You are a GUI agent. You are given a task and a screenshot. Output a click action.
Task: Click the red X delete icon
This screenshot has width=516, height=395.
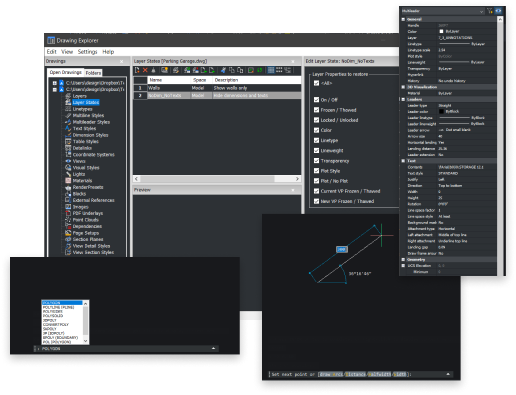click(145, 70)
